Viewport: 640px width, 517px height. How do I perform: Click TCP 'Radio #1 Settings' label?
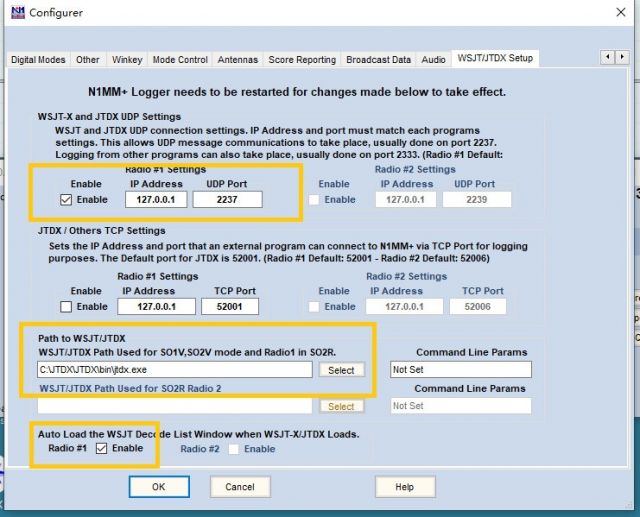[x=158, y=276]
